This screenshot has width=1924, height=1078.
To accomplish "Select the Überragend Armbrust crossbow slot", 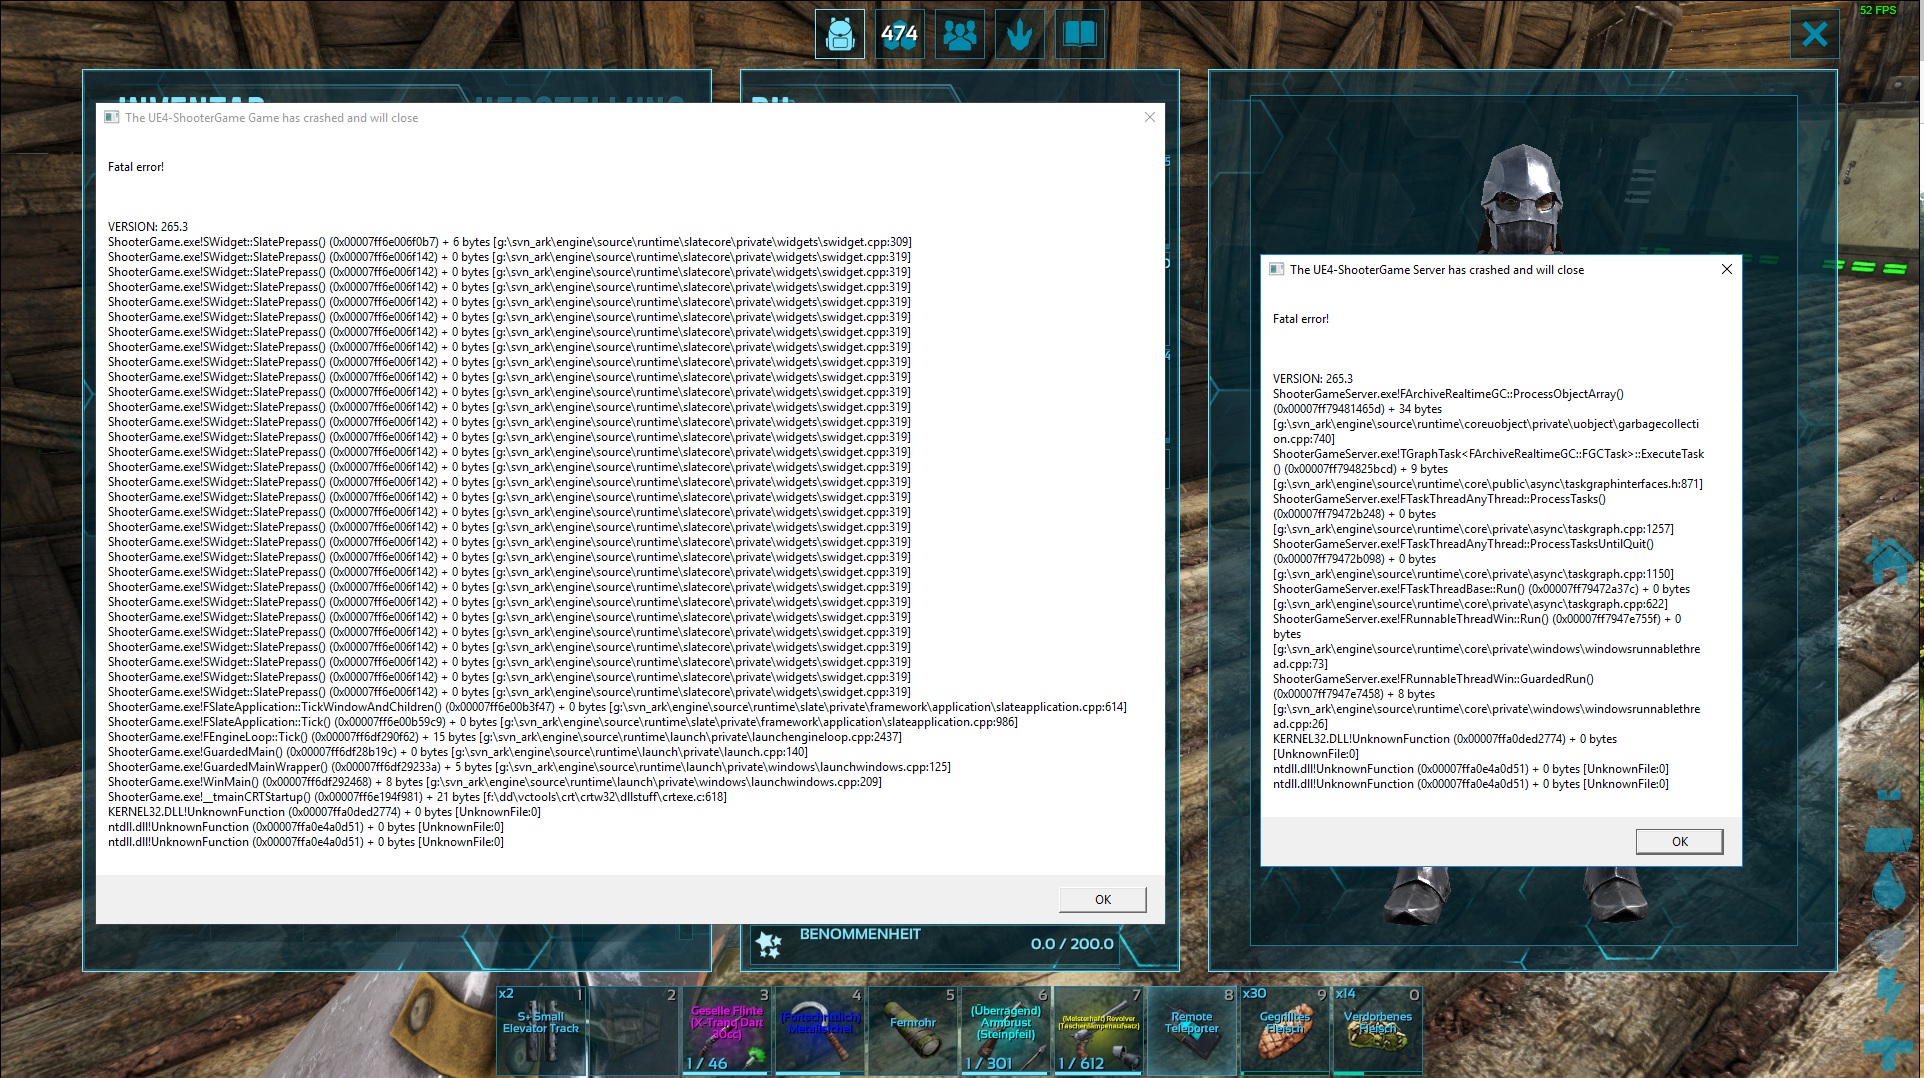I will coord(1006,1031).
